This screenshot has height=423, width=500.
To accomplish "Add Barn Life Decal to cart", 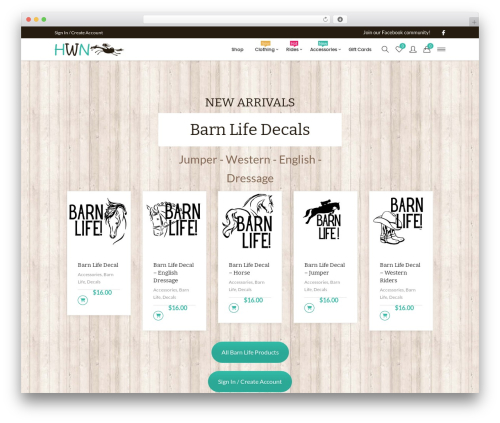I will tap(83, 300).
